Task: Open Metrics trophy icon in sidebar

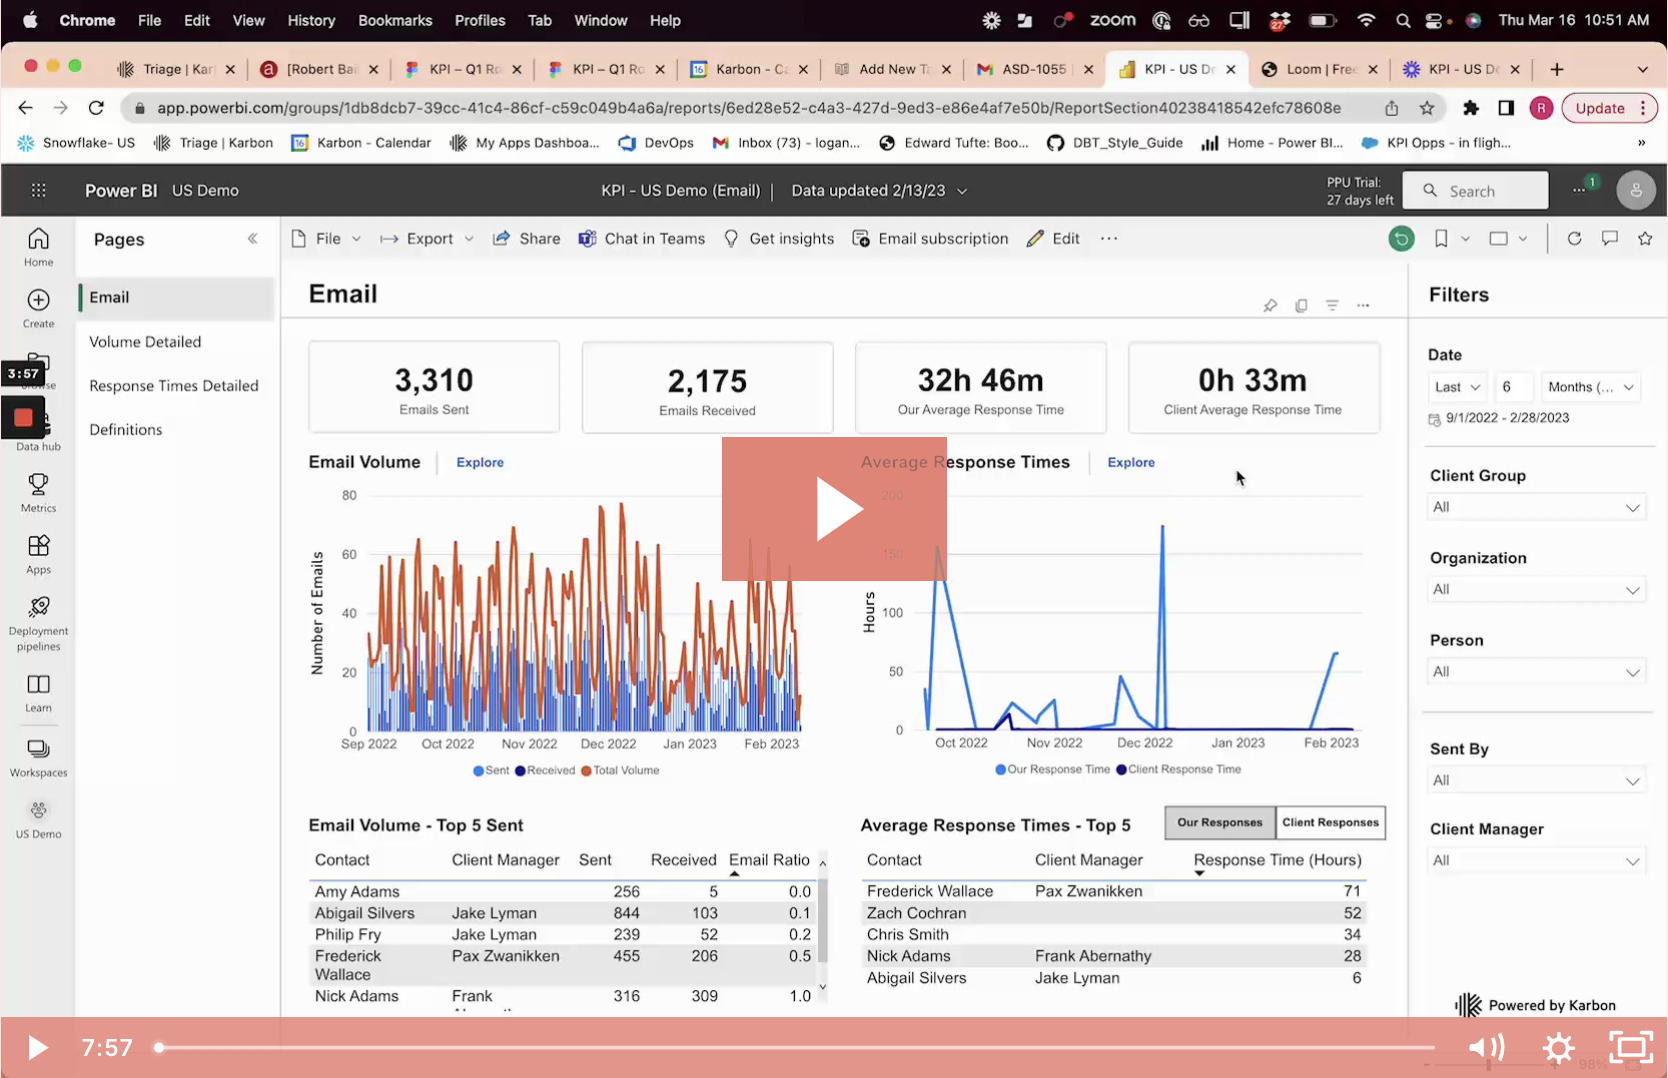Action: point(38,492)
